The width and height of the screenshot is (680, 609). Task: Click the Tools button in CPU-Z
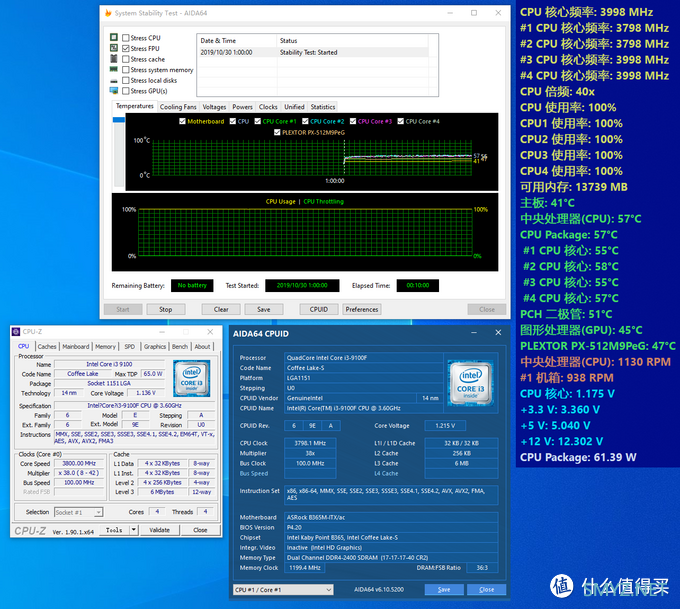[114, 530]
